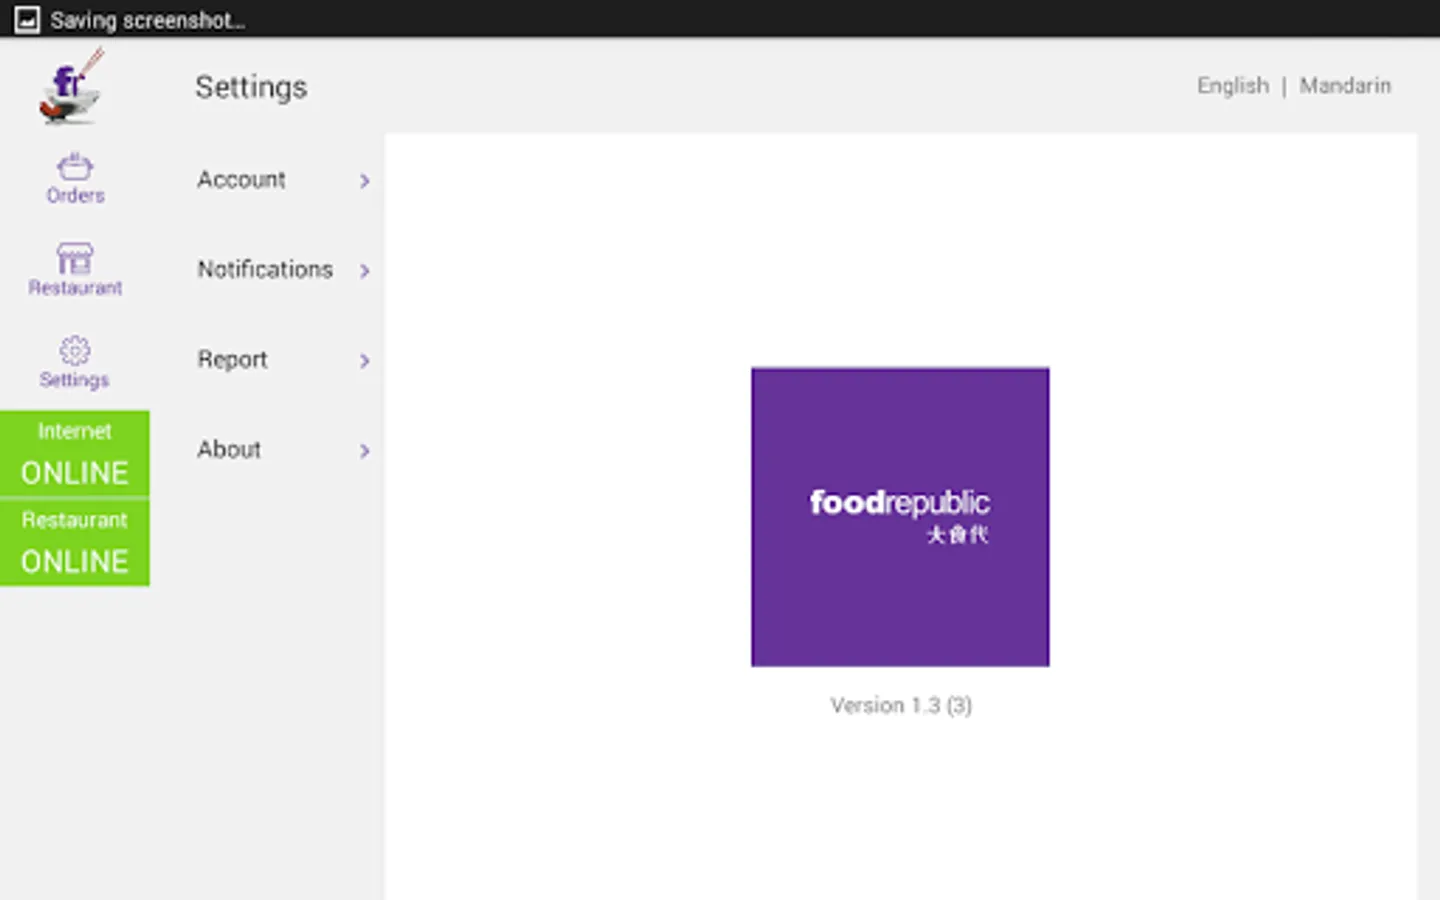Open the Account settings item

pos(284,180)
